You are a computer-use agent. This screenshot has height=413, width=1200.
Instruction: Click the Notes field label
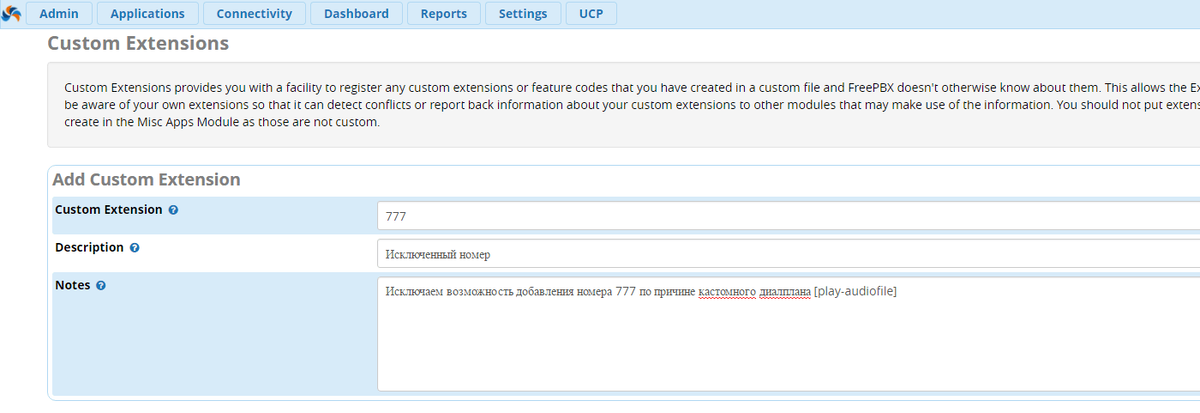pos(72,285)
